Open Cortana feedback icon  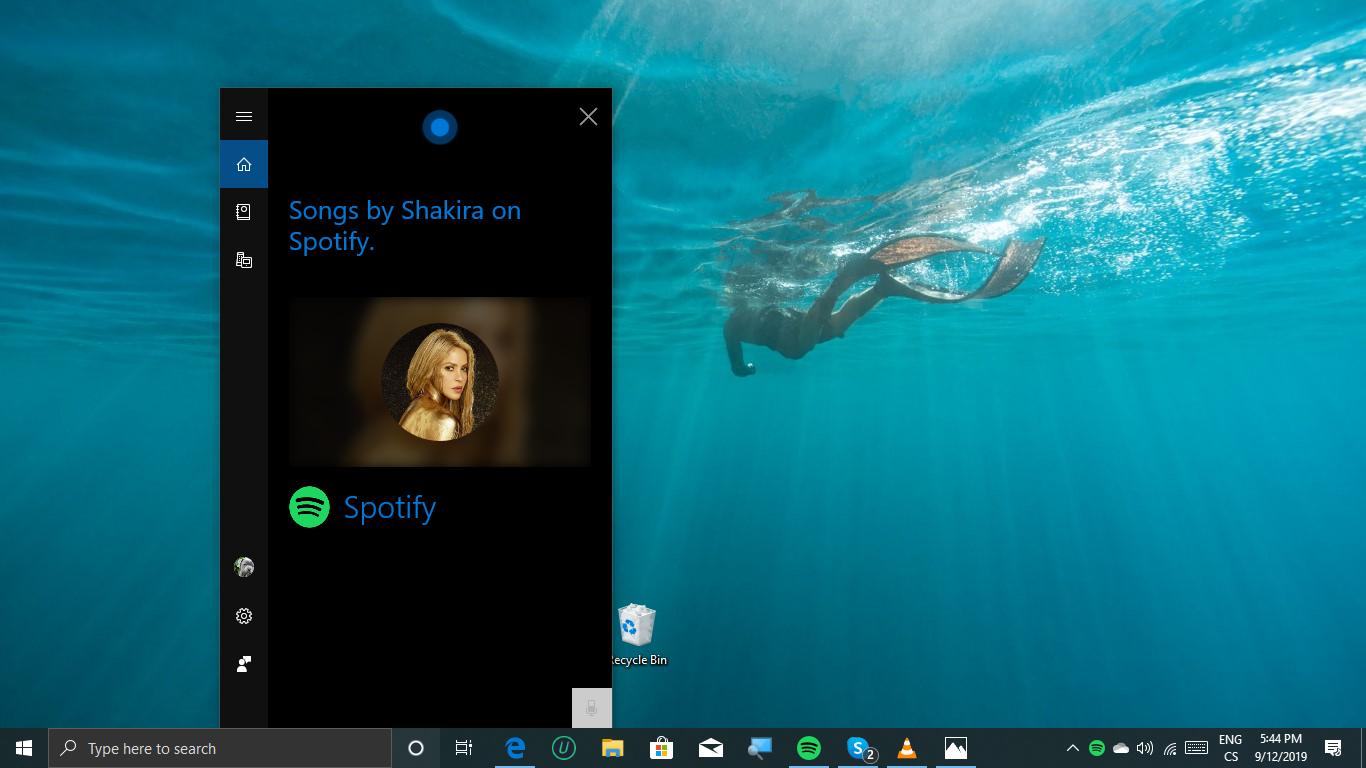[244, 664]
